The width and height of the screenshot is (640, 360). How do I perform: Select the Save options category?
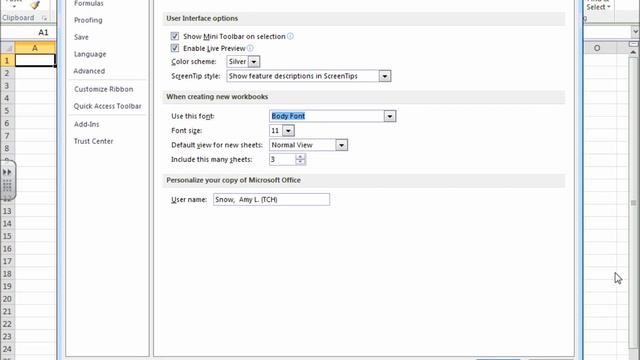tap(81, 37)
